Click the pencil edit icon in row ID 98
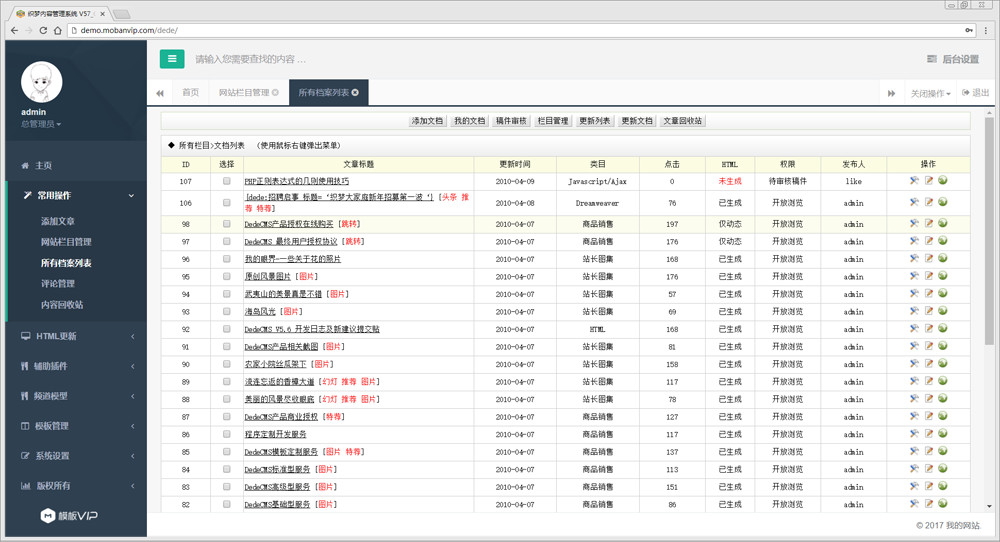 pos(929,224)
